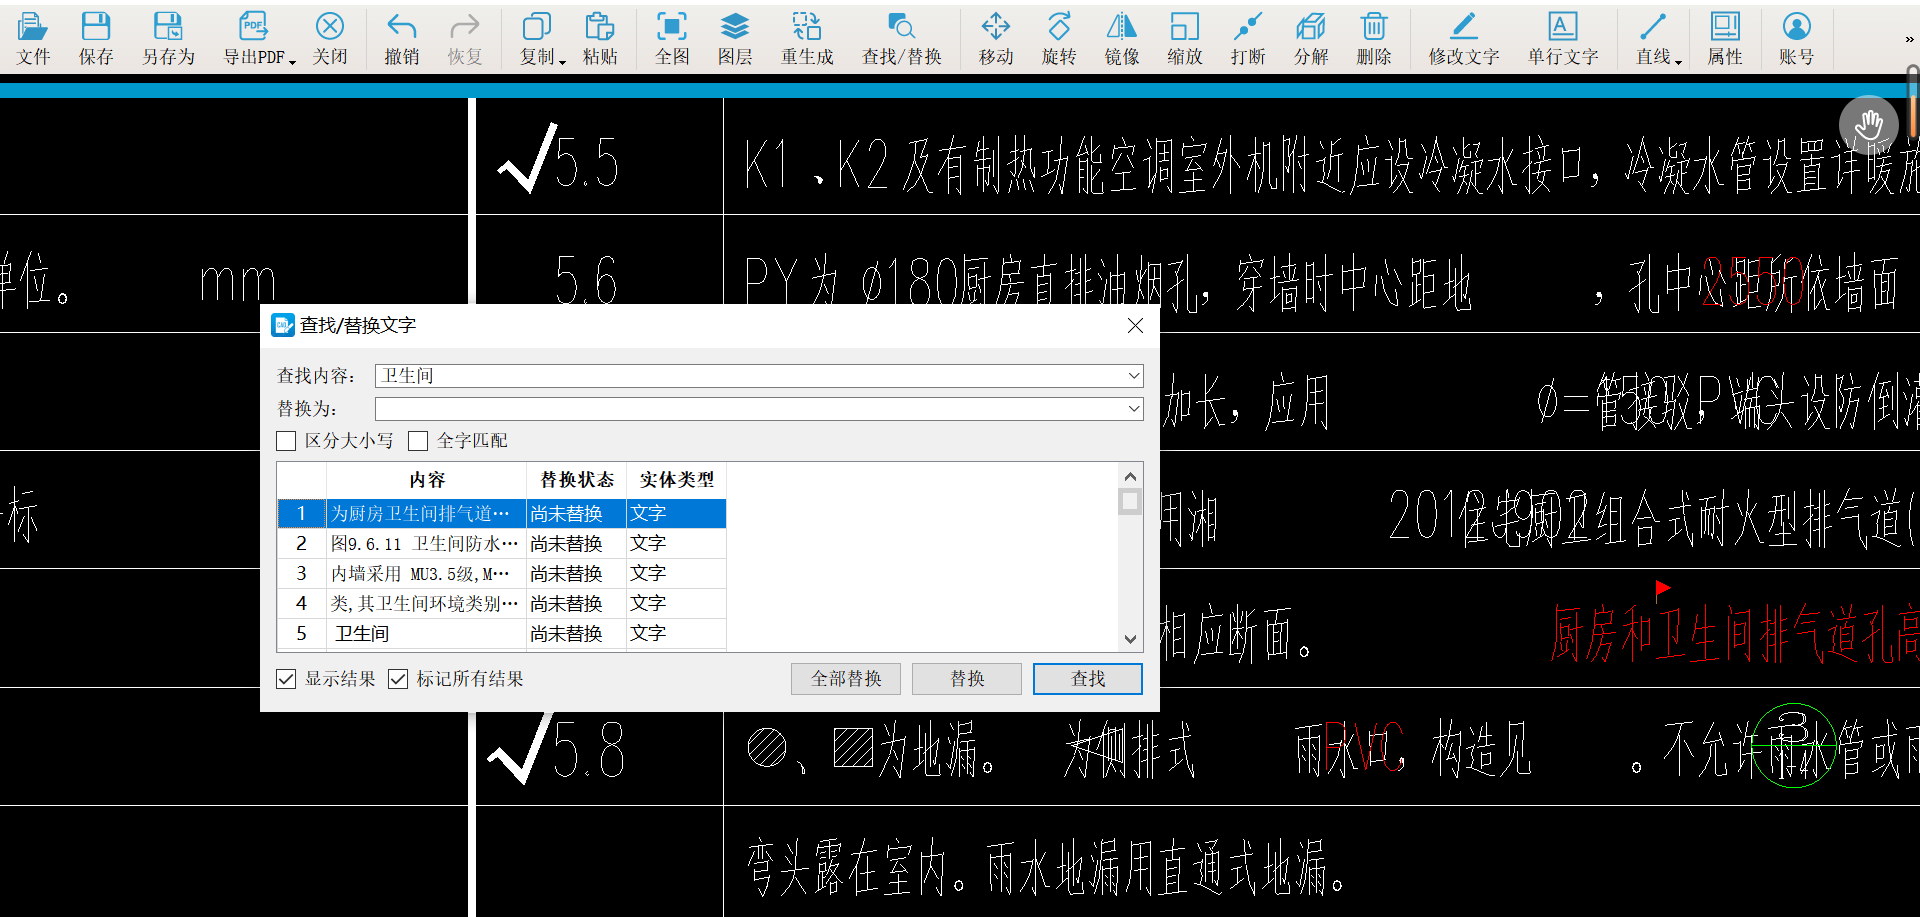Select result row 3 内墙采用 MU3.5级
This screenshot has width=1920, height=917.
tap(502, 574)
